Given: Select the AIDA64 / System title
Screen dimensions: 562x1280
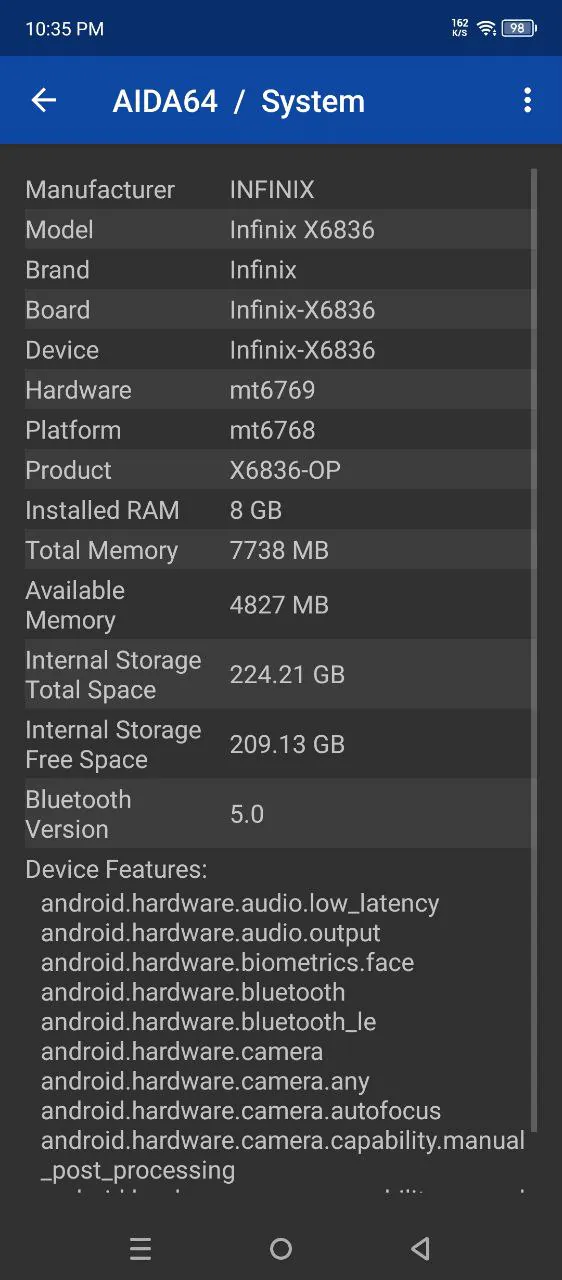Looking at the screenshot, I should (x=239, y=101).
